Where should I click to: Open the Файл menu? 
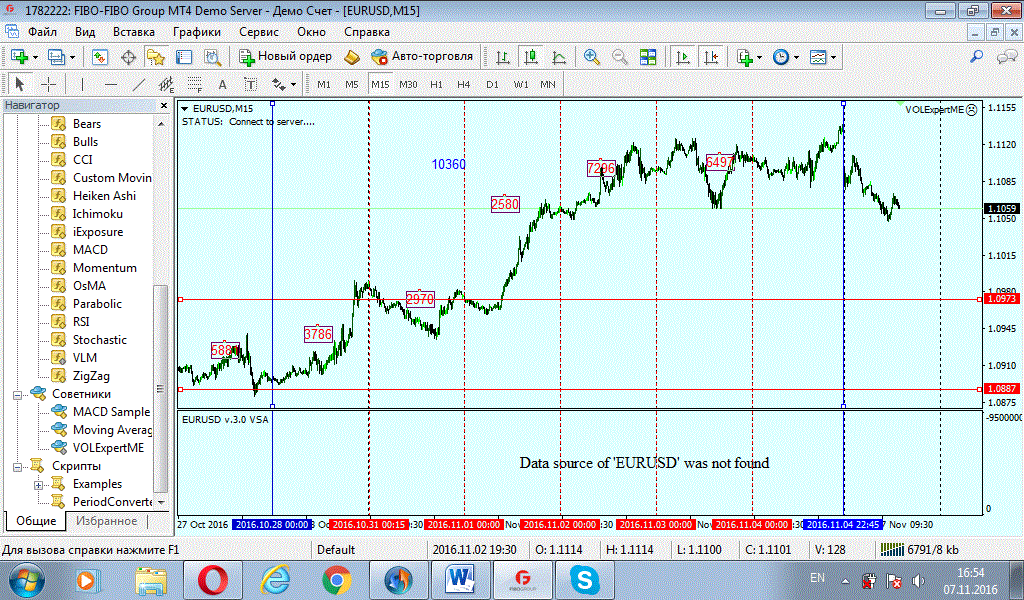[42, 32]
